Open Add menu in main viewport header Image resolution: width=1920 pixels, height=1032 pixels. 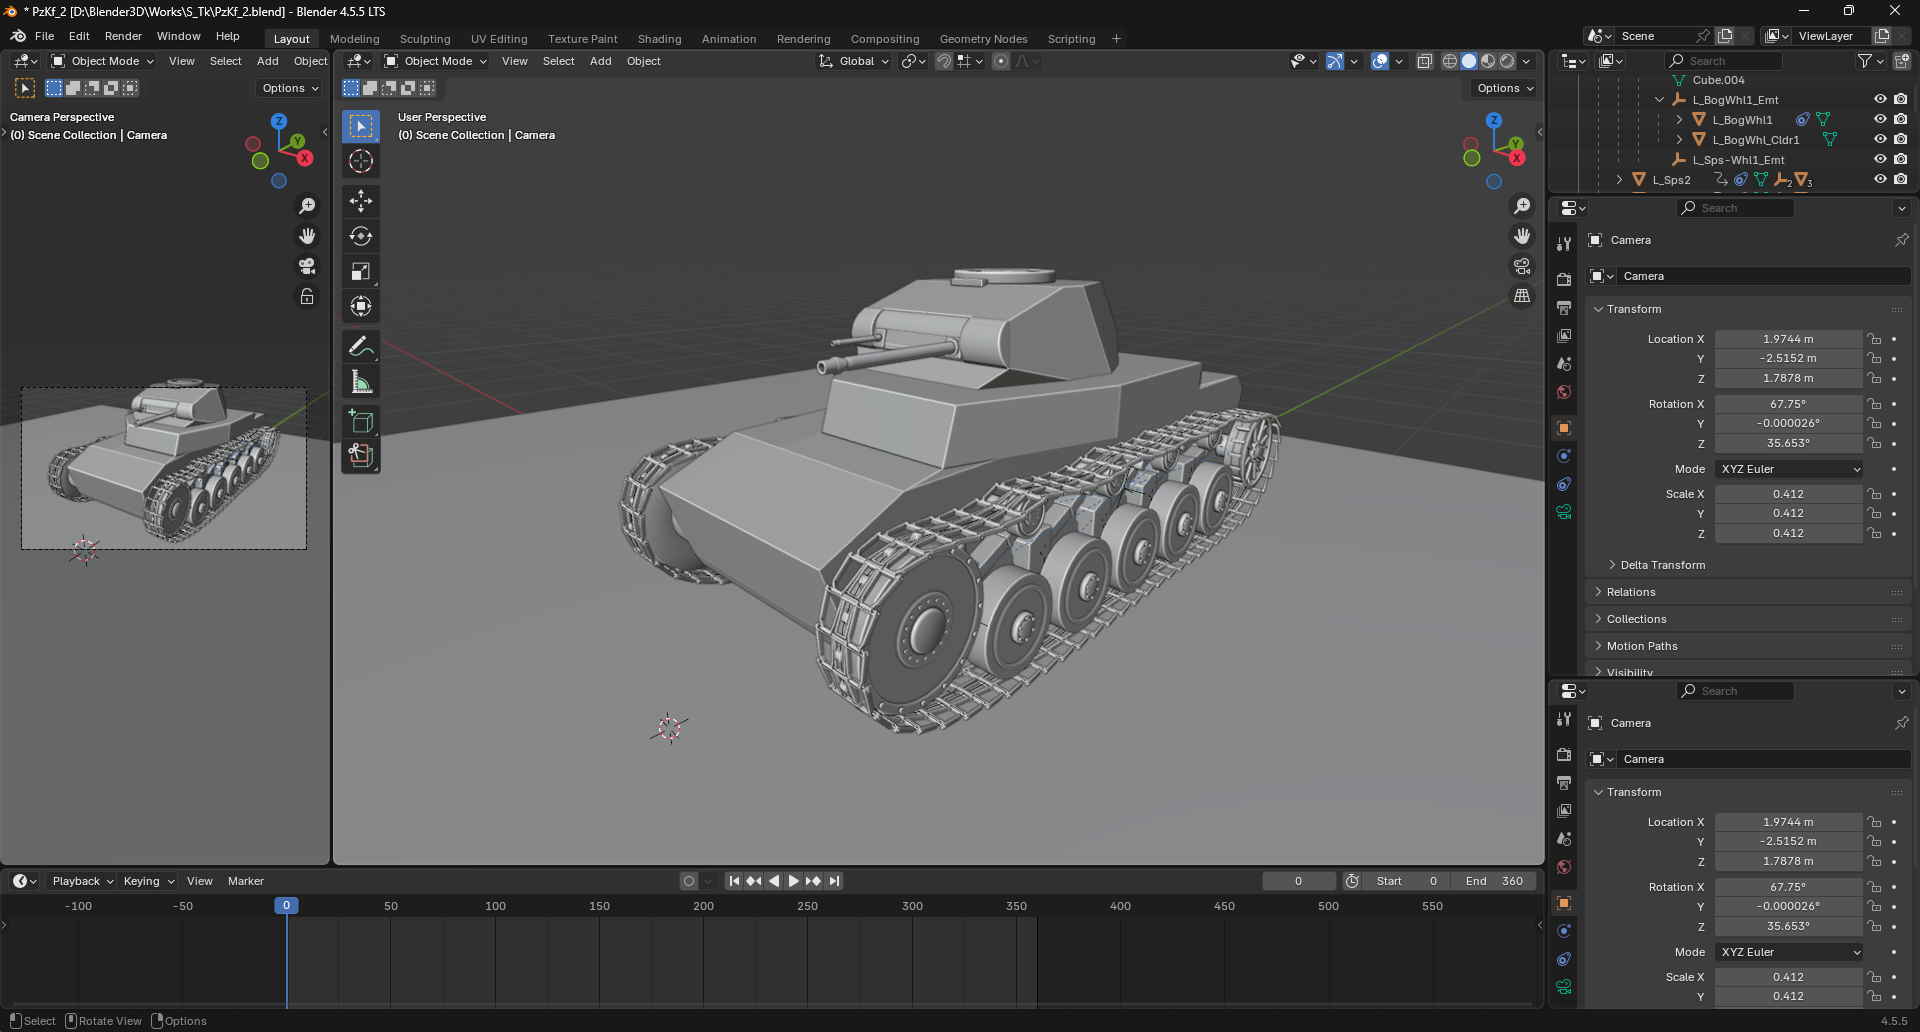pos(600,61)
